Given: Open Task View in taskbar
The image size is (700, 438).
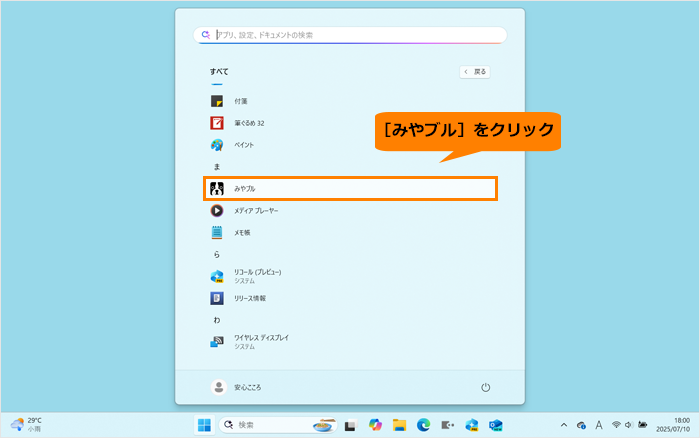Looking at the screenshot, I should point(350,425).
